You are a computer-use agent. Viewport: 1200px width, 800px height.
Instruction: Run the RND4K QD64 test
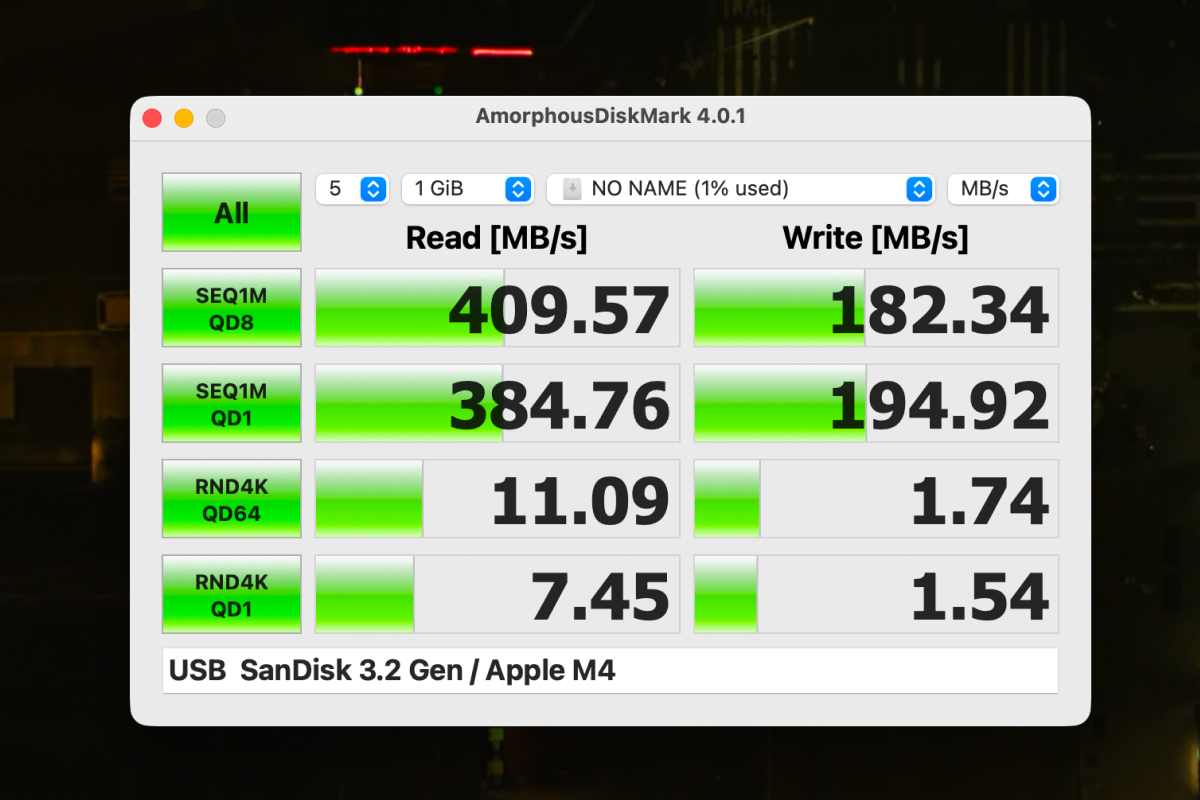231,500
